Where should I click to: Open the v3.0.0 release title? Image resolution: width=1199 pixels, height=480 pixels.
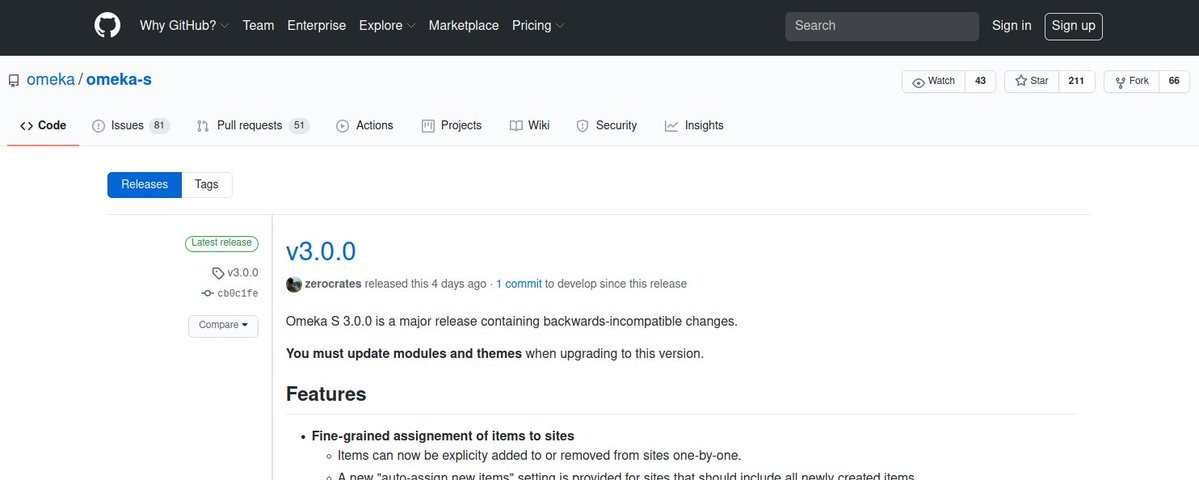321,251
